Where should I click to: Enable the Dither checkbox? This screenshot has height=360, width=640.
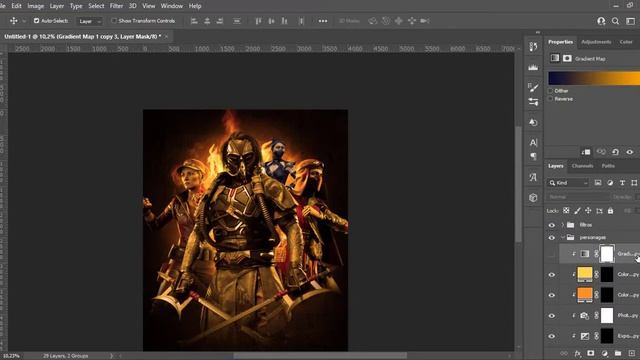point(550,91)
